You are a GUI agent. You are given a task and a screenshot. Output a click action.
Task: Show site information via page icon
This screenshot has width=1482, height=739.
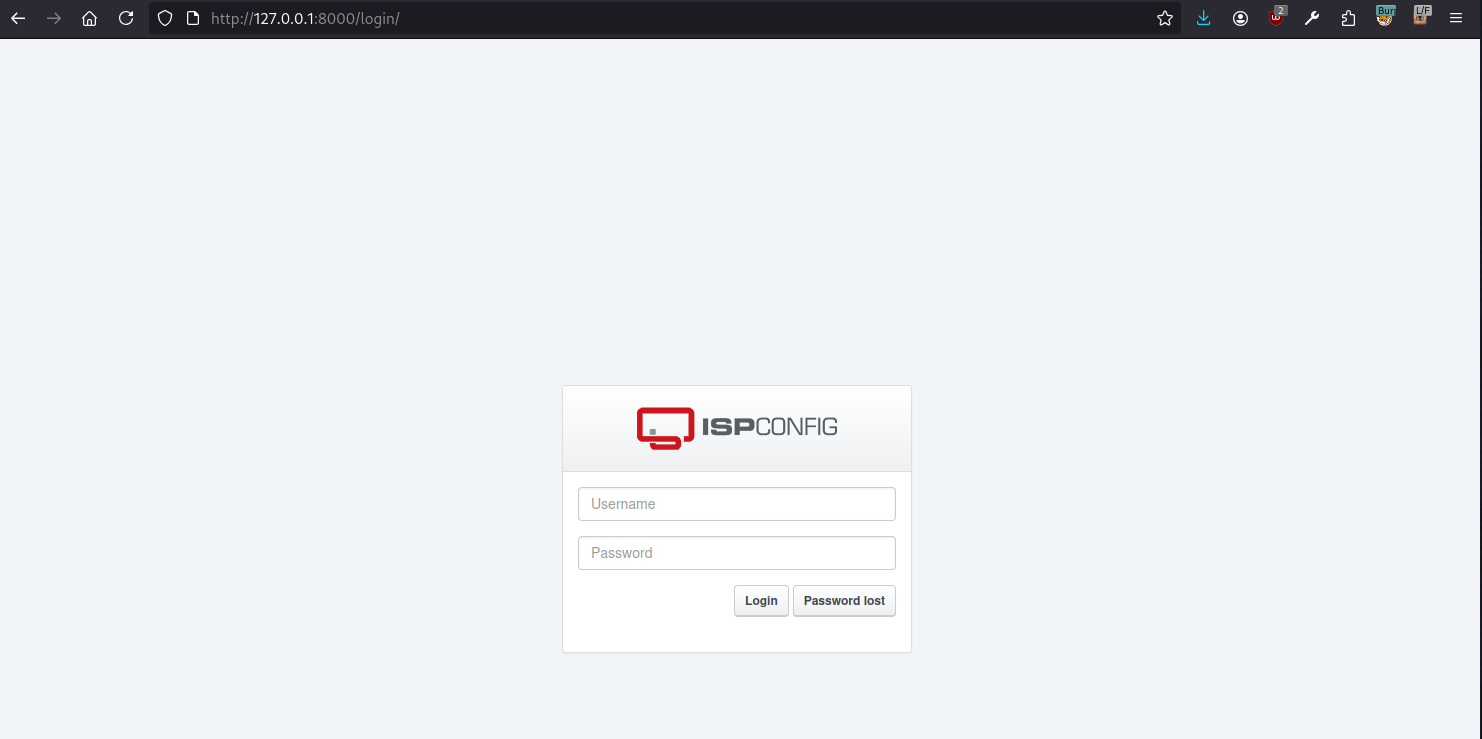point(193,18)
